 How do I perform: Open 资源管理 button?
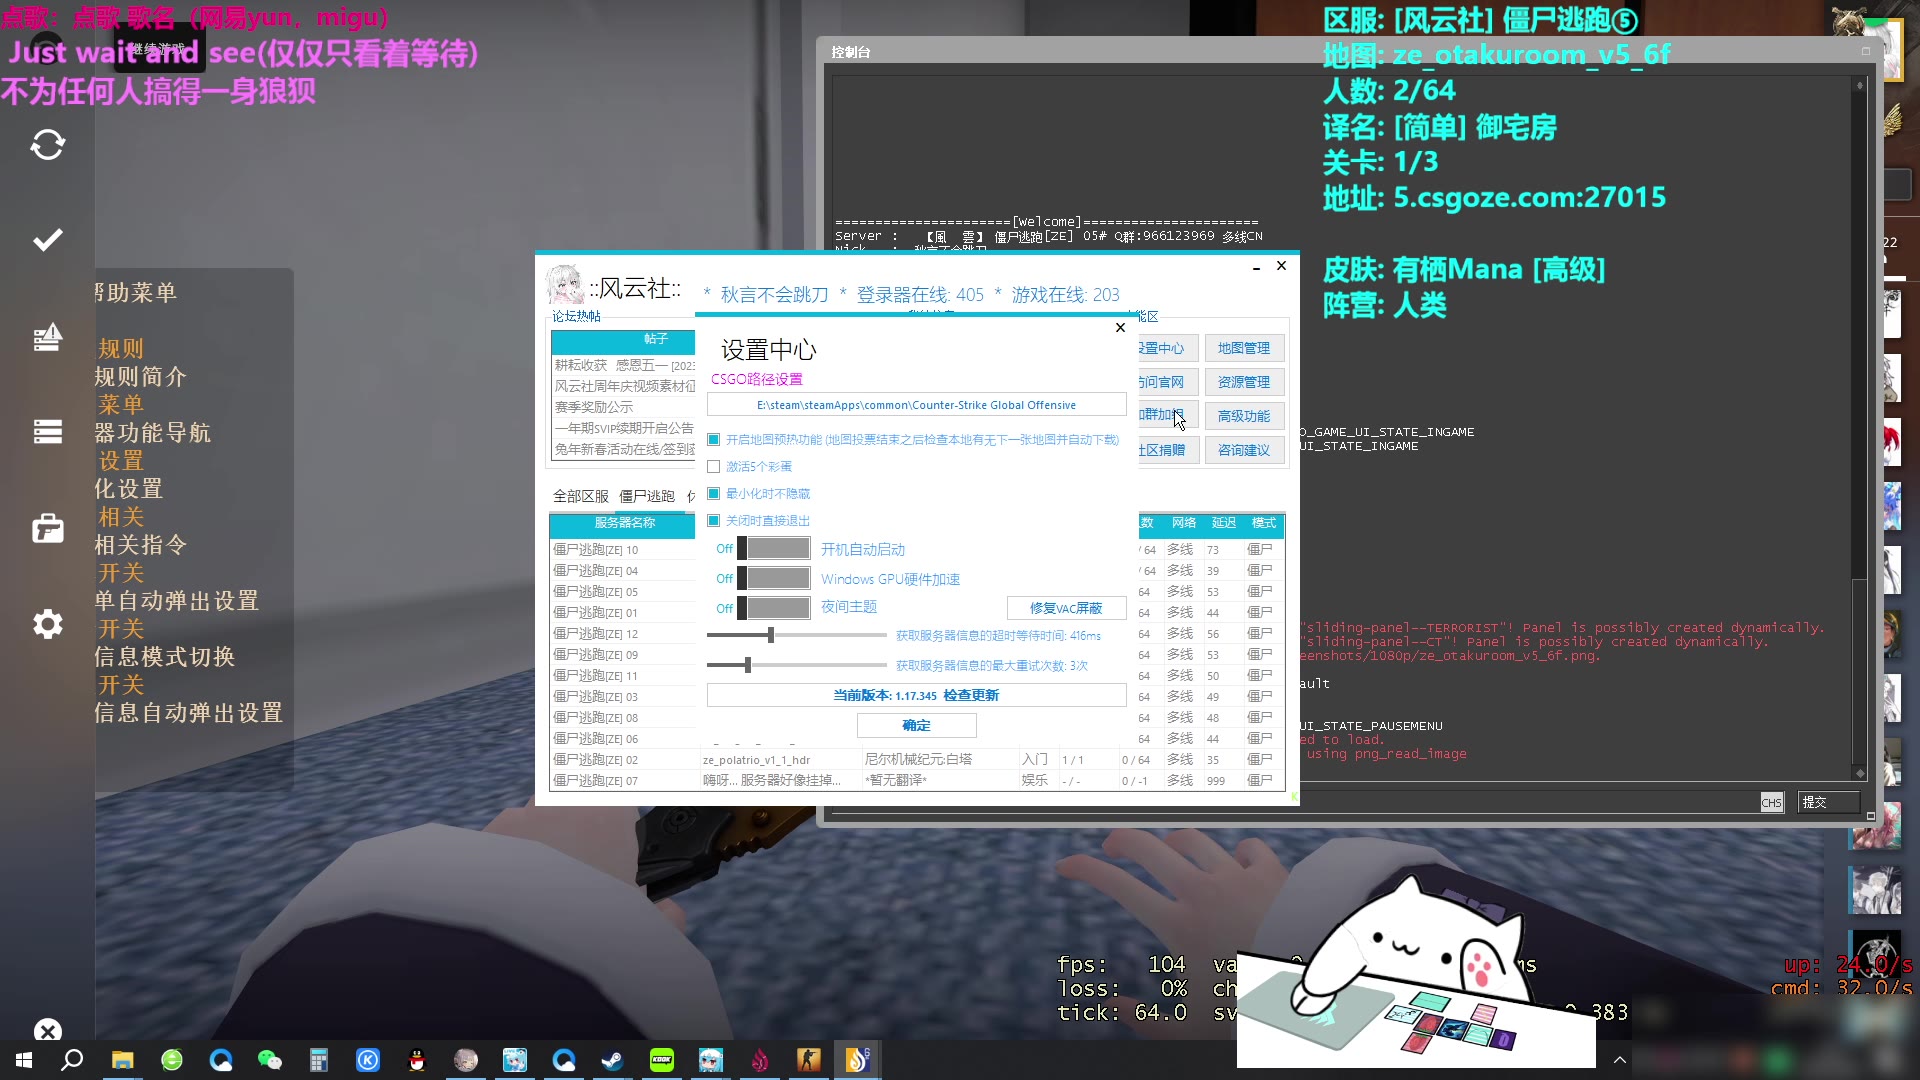pyautogui.click(x=1244, y=382)
